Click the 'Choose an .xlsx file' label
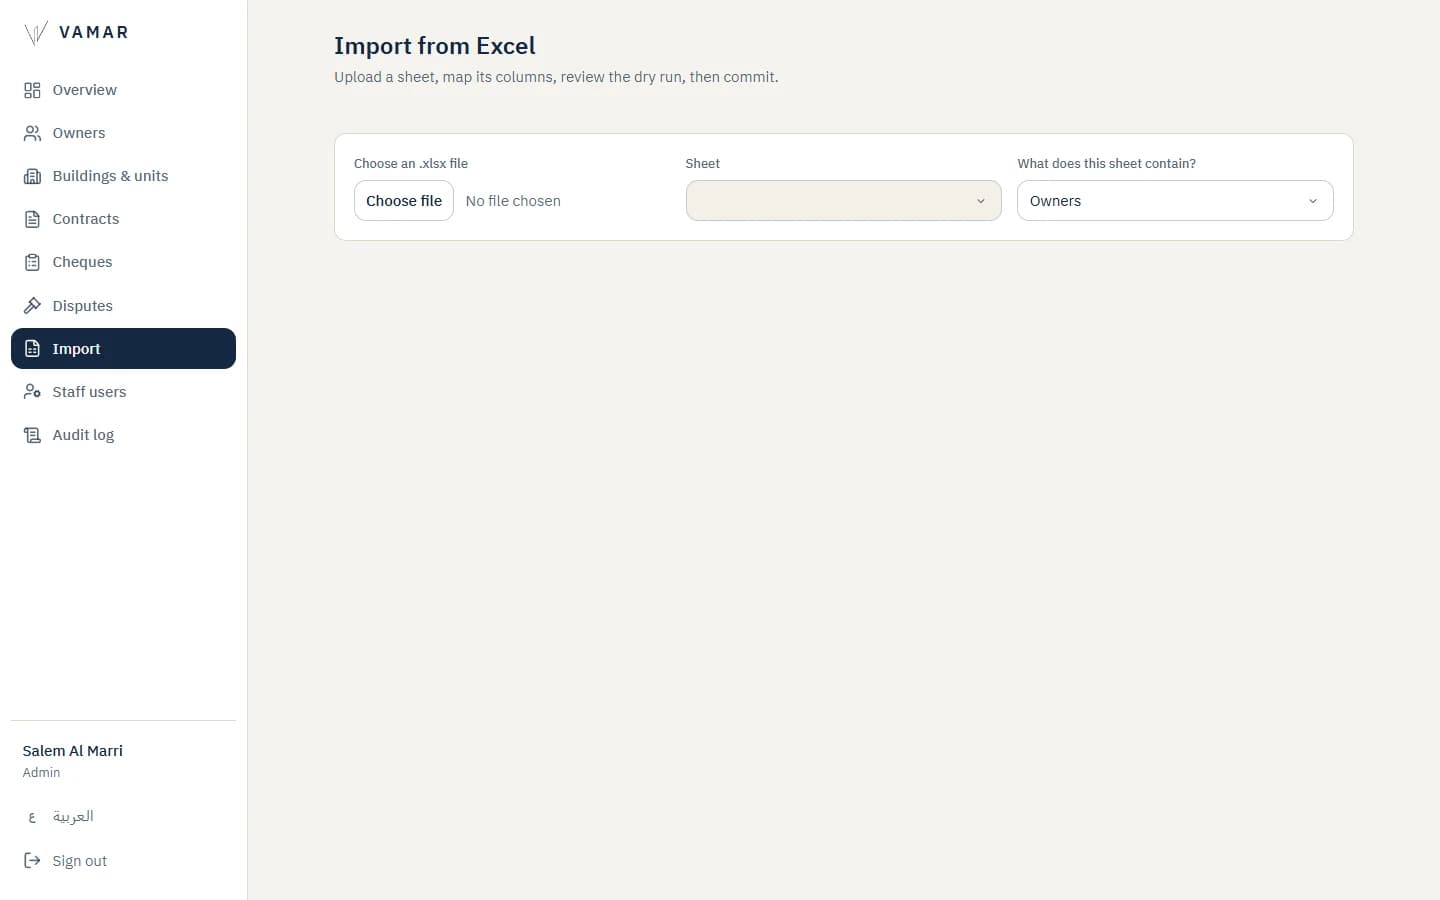 click(x=411, y=164)
